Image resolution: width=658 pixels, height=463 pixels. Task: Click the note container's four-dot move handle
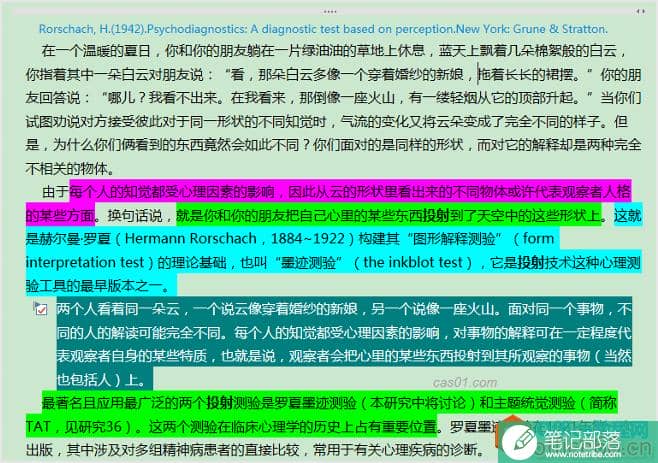click(330, 12)
